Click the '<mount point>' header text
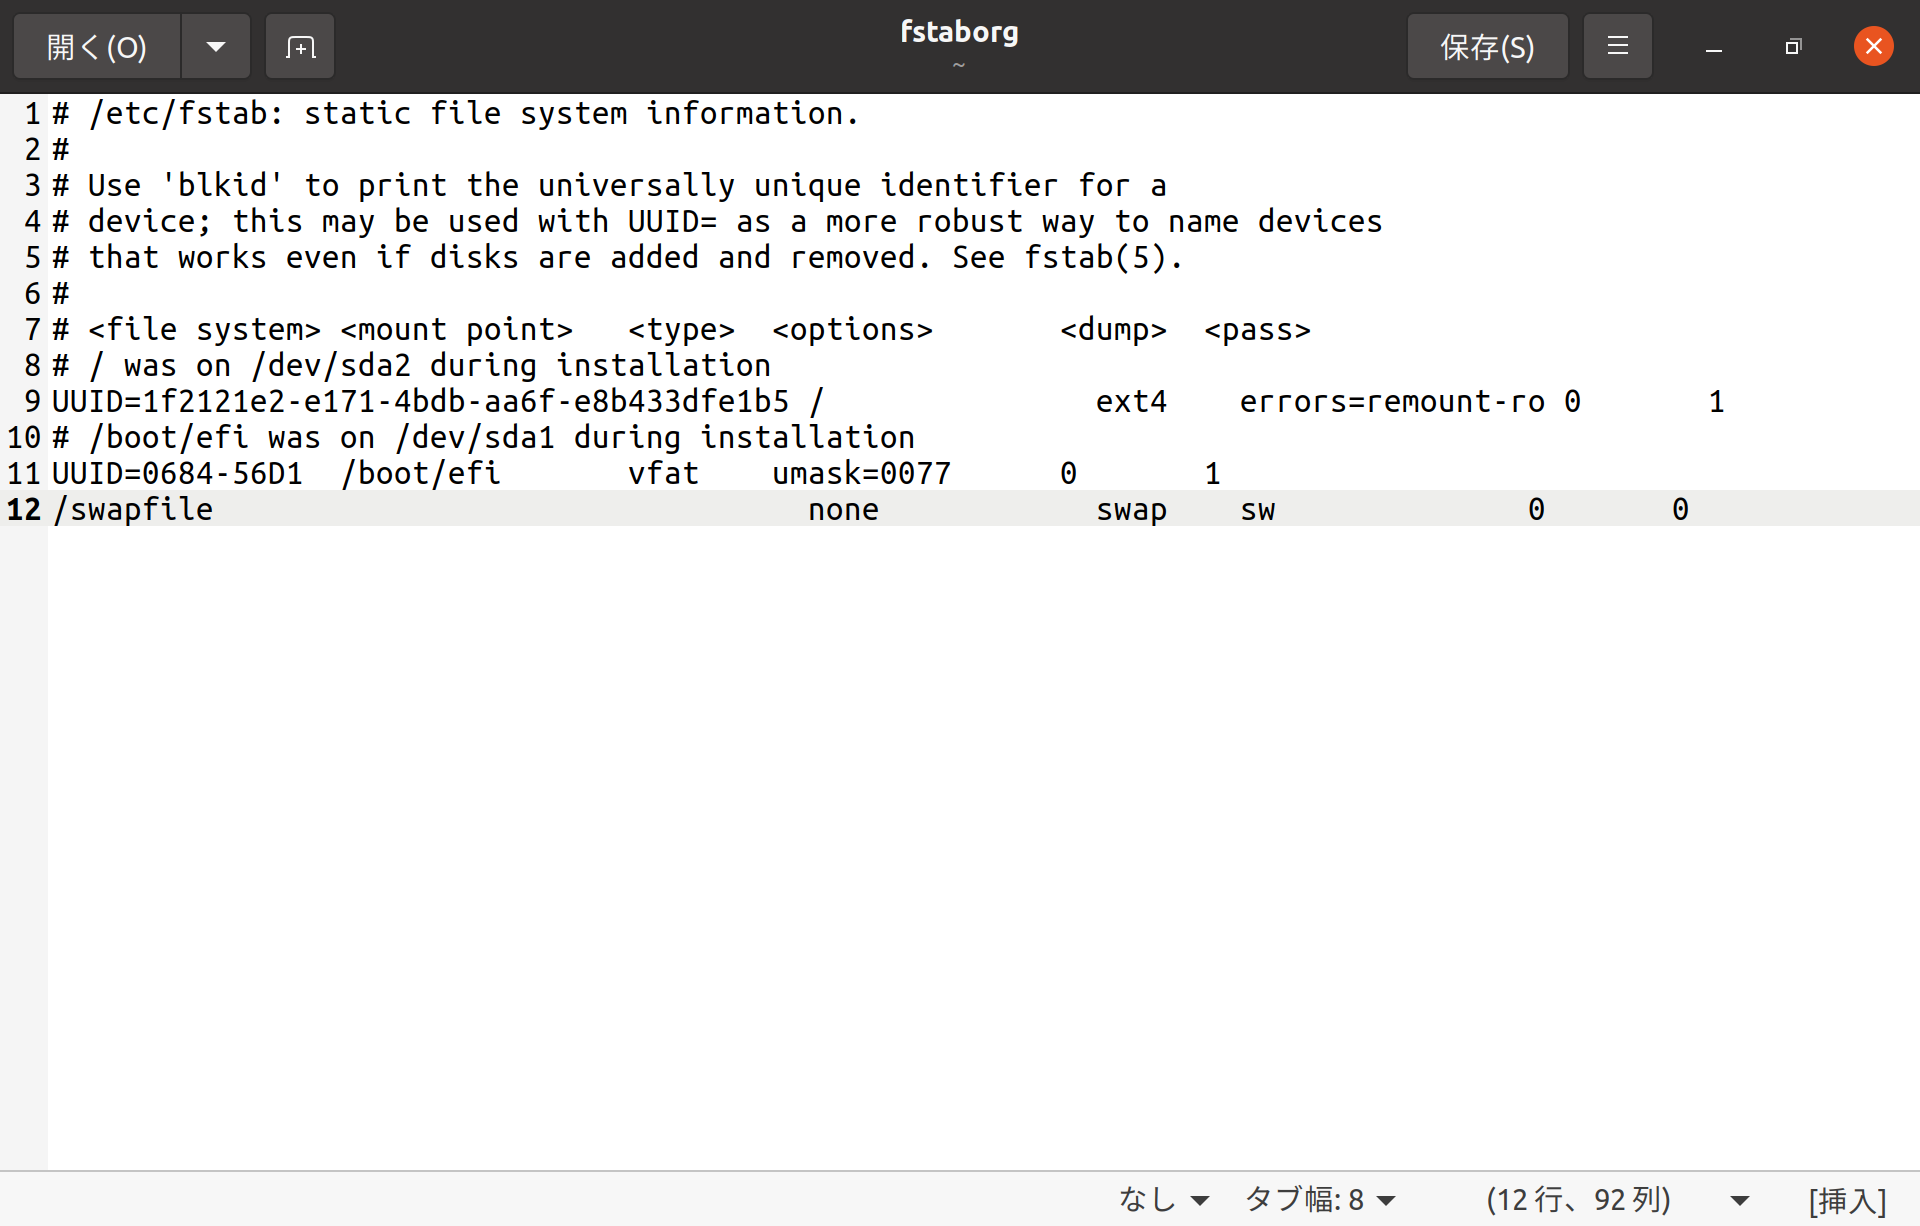The height and width of the screenshot is (1226, 1920). click(457, 329)
